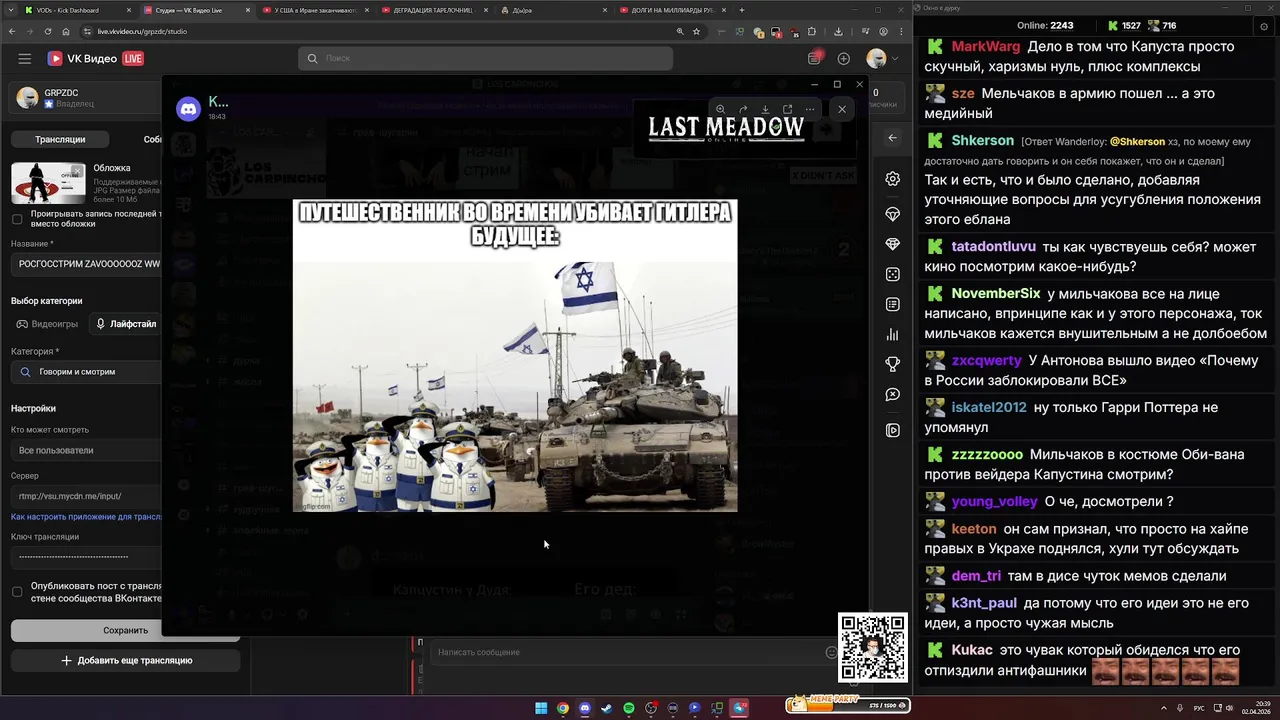
Task: Open the VK profile avatar dropdown
Action: click(x=881, y=59)
